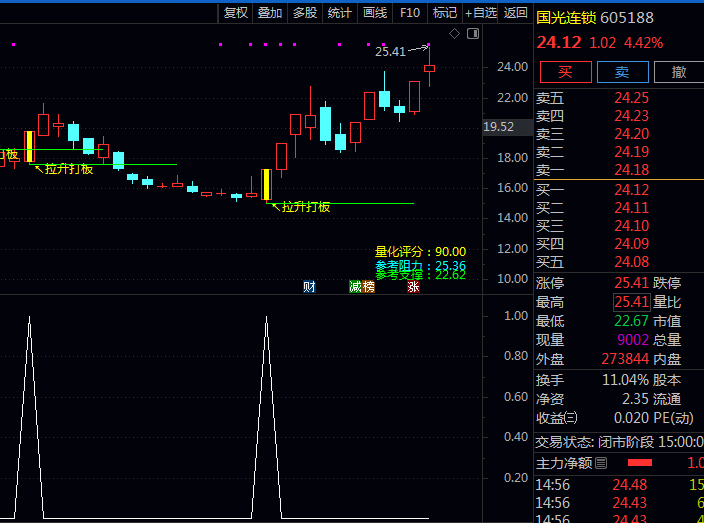Toggle the side panel layout icon
This screenshot has height=523, width=704.
473,34
